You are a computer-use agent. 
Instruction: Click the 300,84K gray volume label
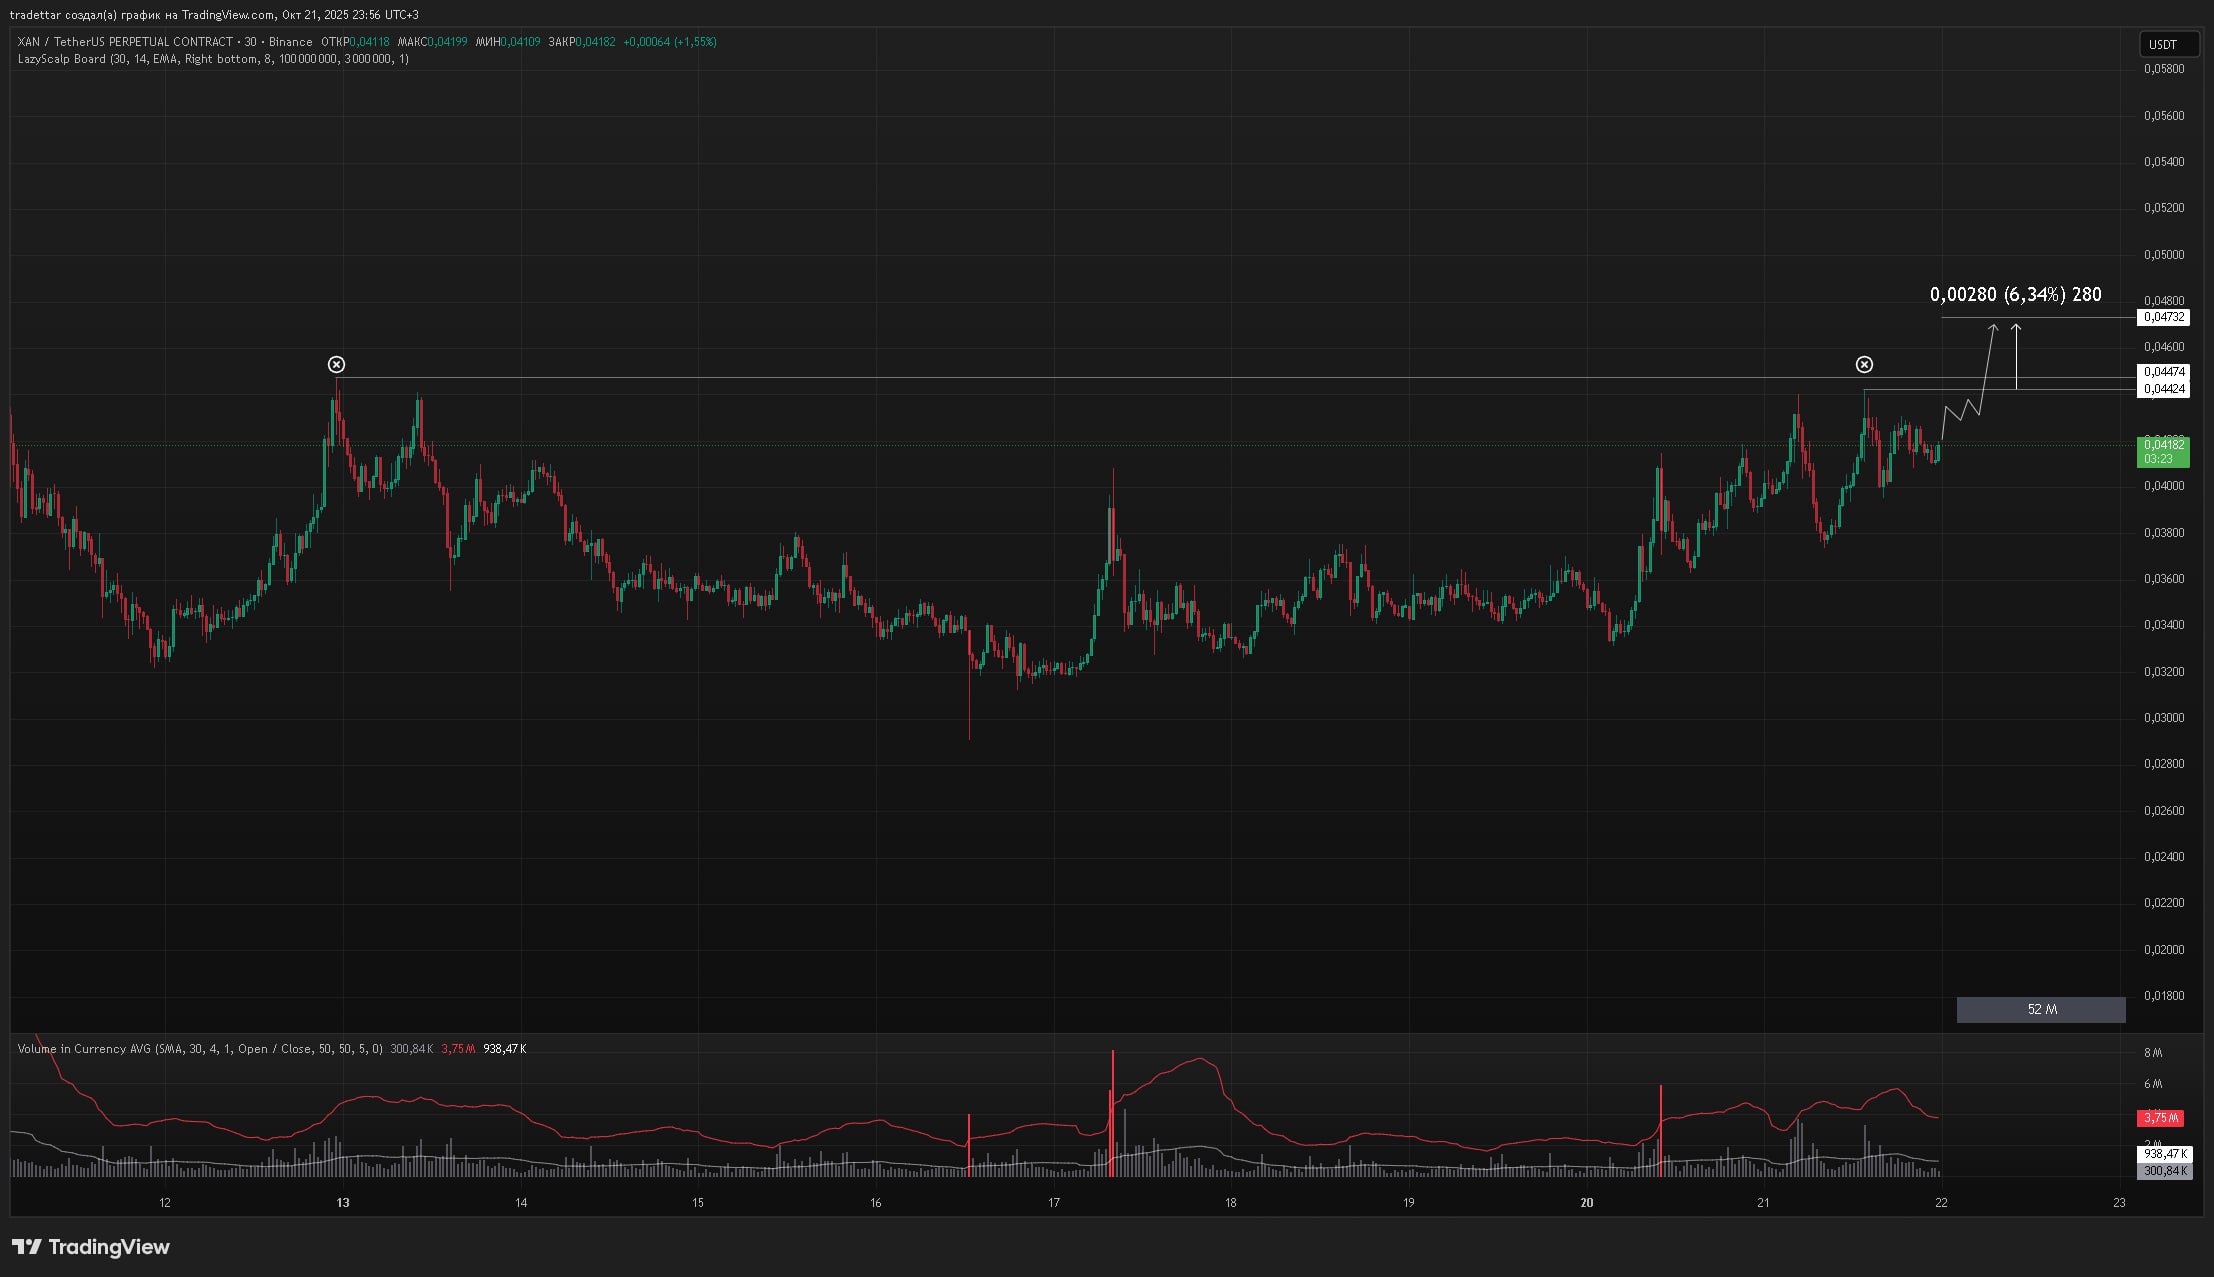click(2164, 1171)
